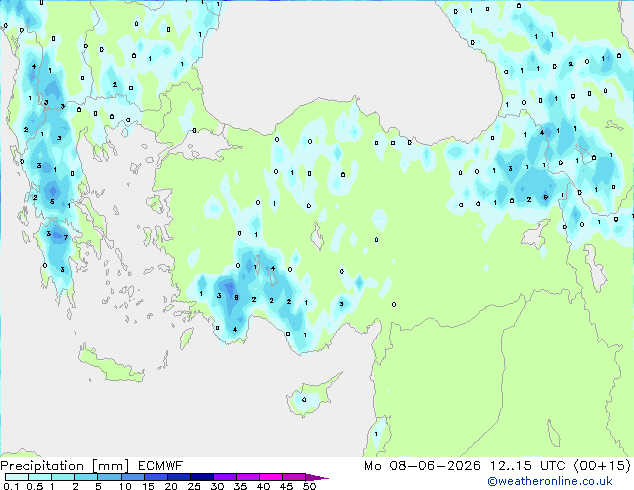Image resolution: width=634 pixels, height=490 pixels.
Task: Click the 'ECMWF' model label
Action: click(x=161, y=466)
